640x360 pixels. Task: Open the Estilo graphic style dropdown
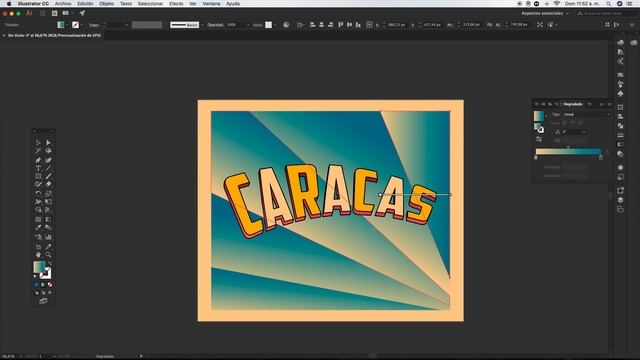(275, 25)
